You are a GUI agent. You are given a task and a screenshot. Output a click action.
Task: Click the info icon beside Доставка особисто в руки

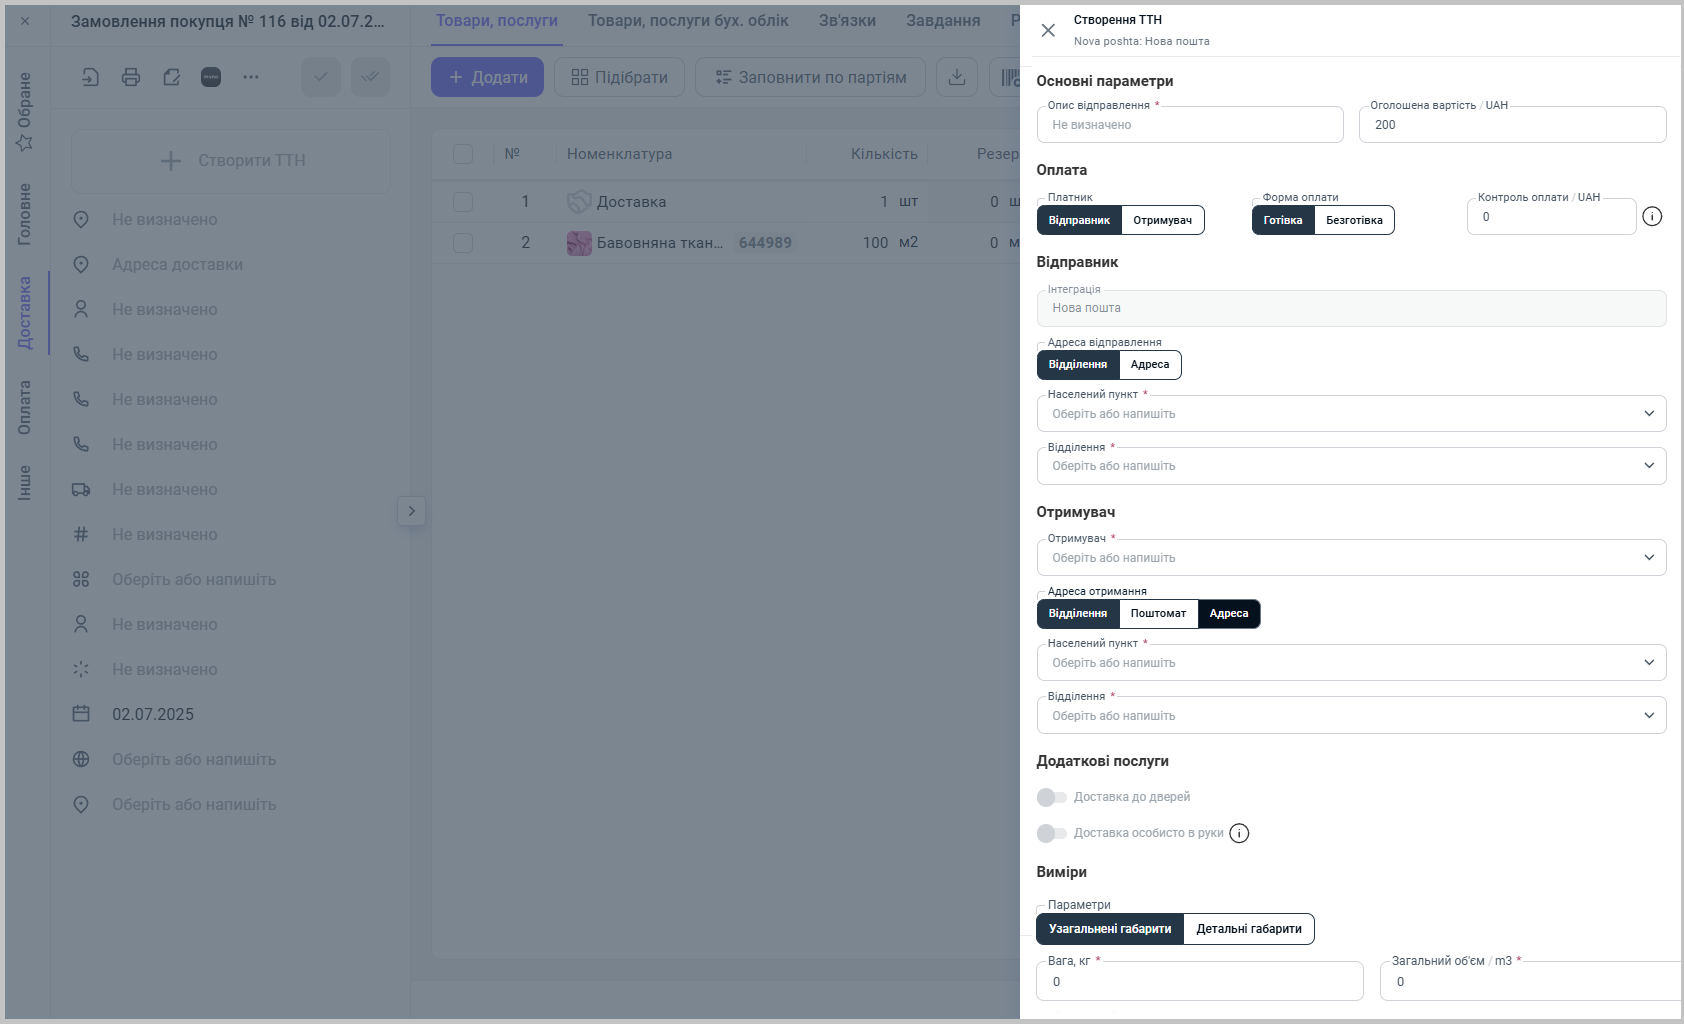tap(1239, 833)
